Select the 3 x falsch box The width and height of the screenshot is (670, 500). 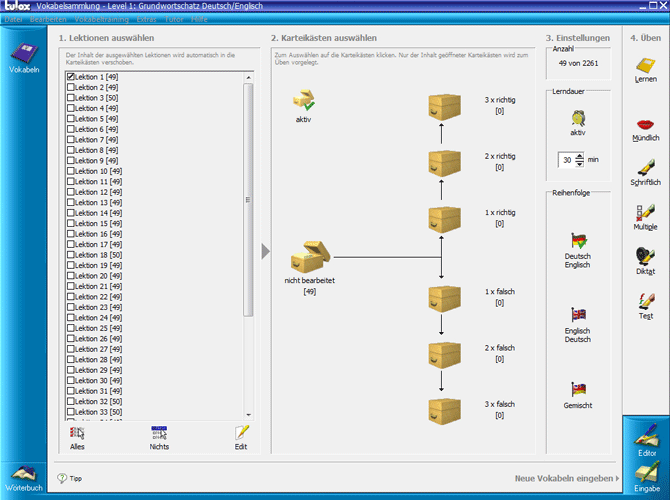[444, 411]
